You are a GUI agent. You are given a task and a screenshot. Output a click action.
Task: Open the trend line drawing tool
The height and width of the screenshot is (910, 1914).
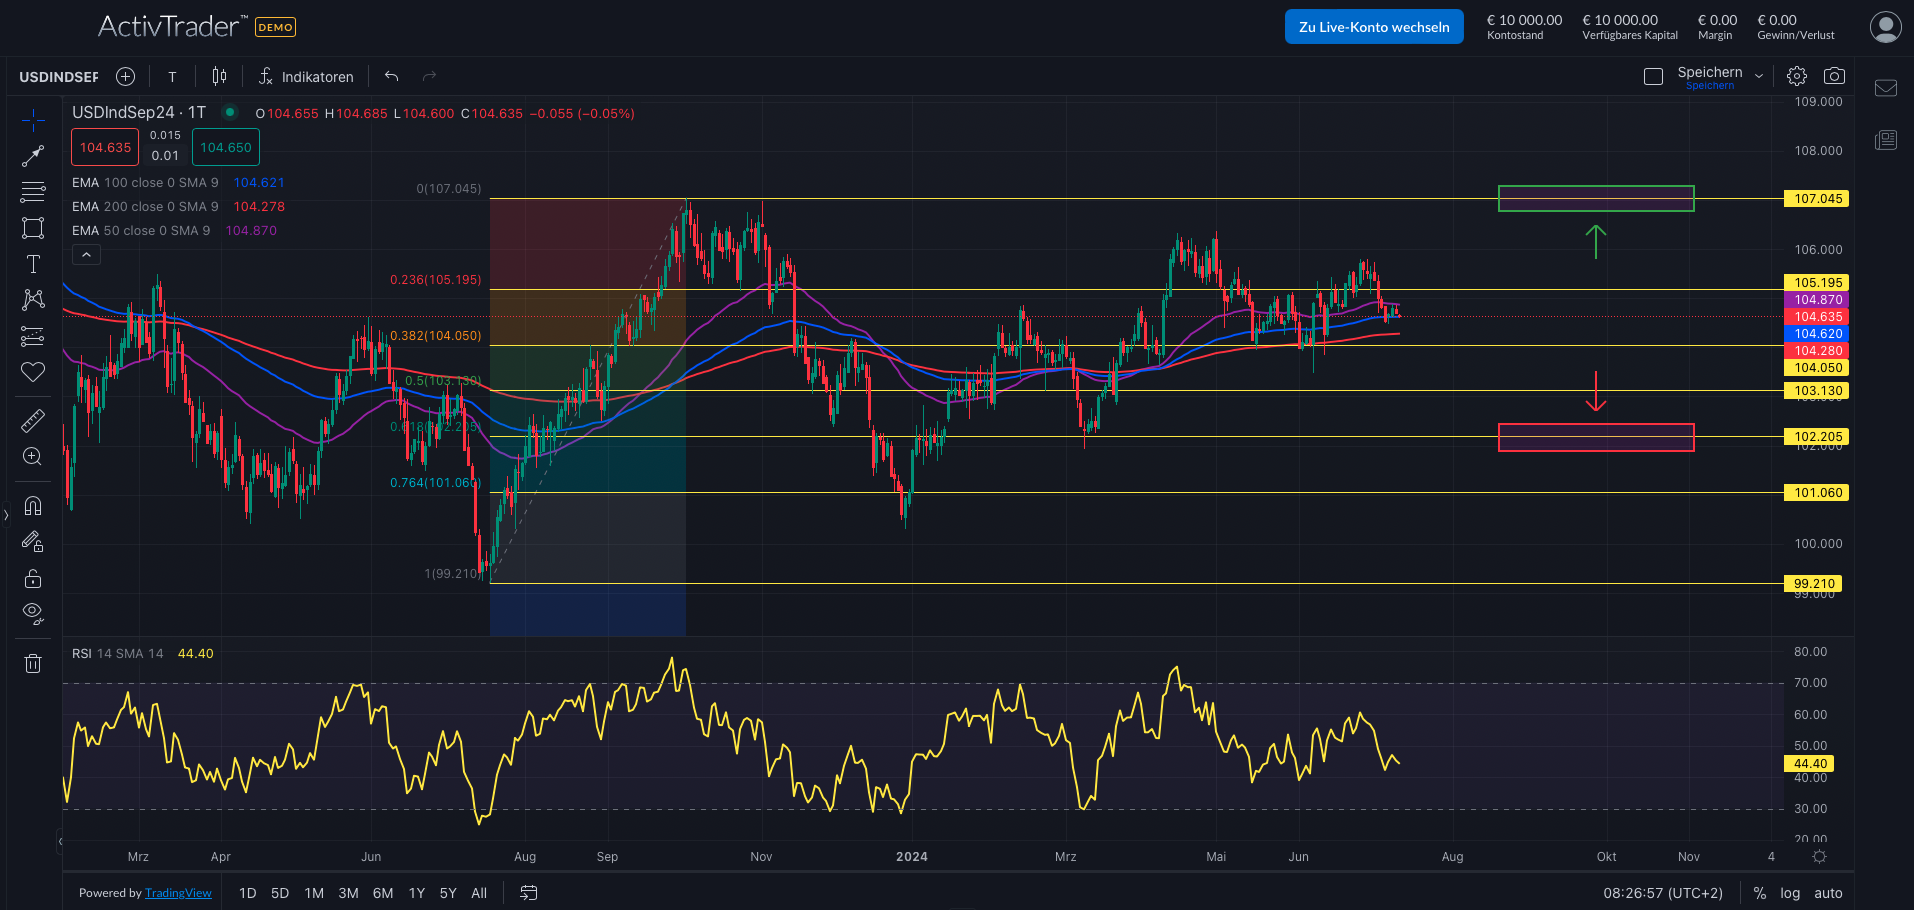click(33, 155)
